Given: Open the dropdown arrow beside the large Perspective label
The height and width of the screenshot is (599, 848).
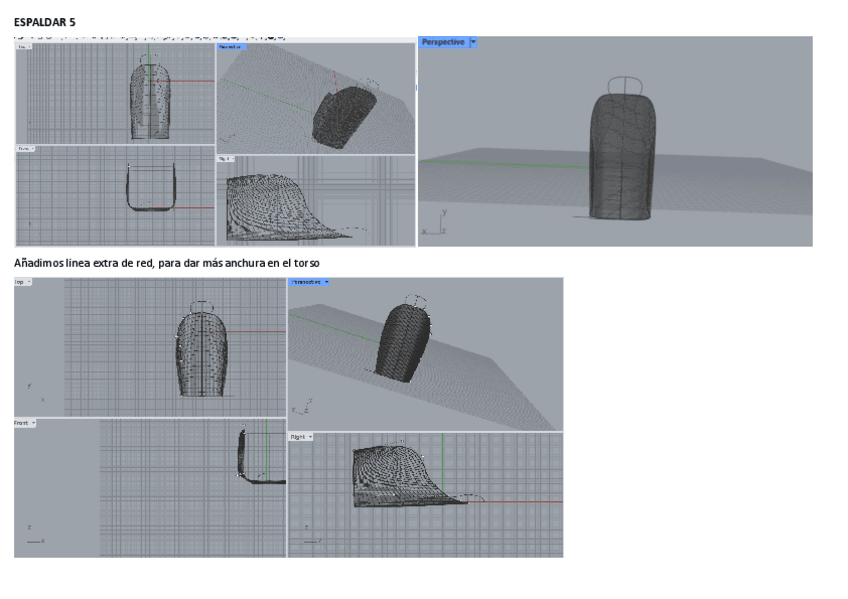Looking at the screenshot, I should [x=473, y=43].
